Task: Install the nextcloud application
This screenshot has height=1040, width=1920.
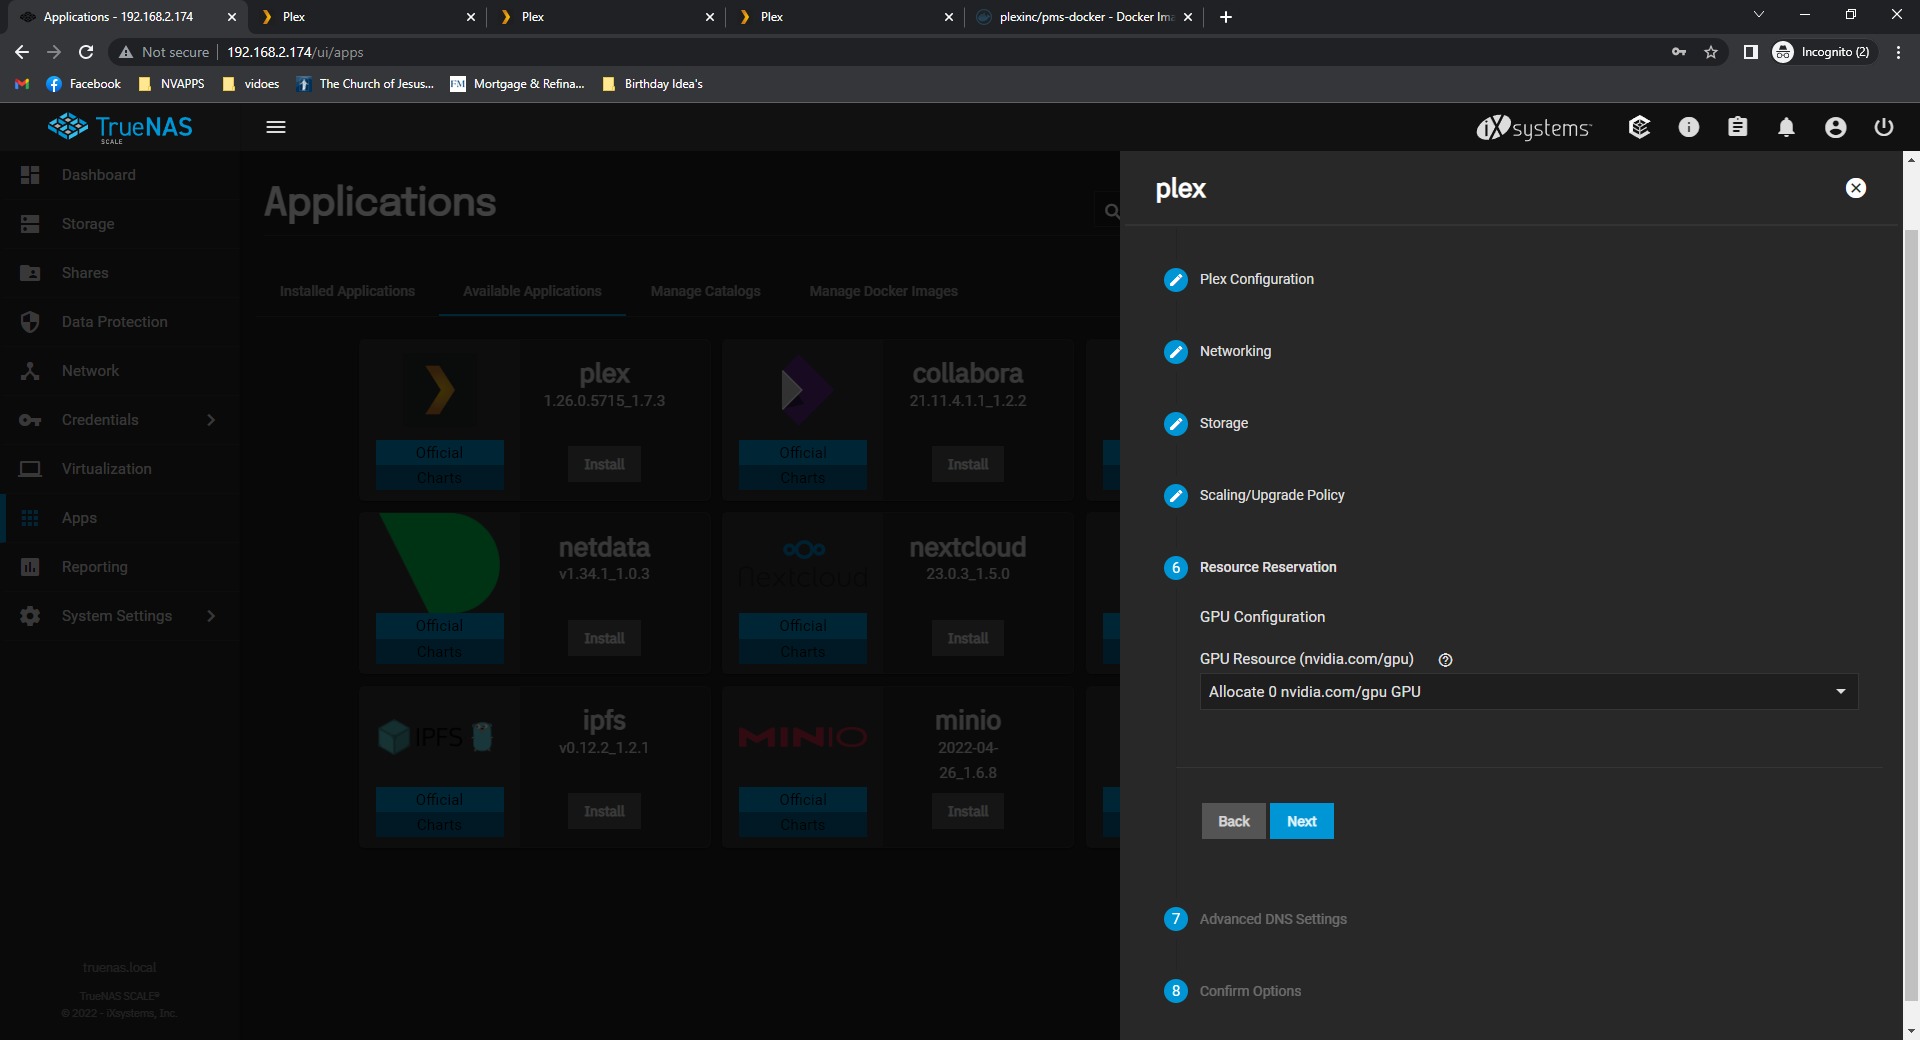Action: pos(967,638)
